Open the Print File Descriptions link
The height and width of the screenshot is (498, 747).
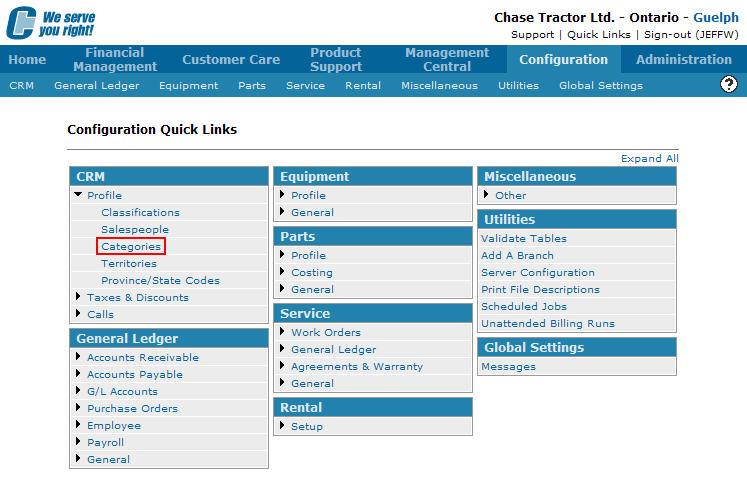(540, 289)
